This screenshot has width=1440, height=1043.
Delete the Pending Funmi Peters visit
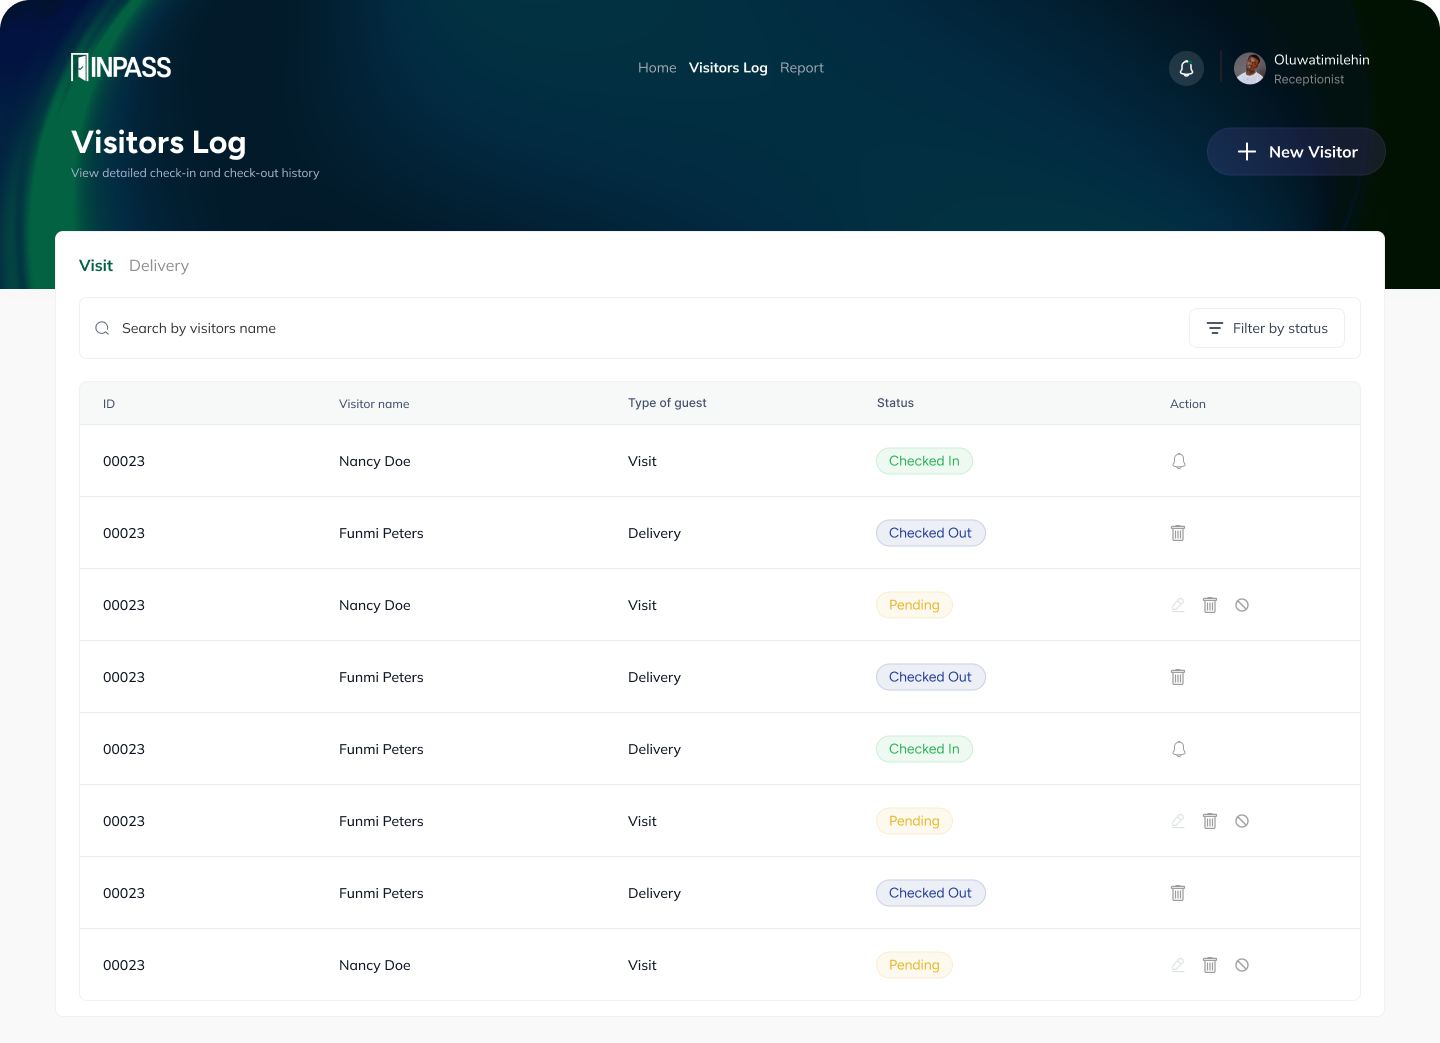[1210, 821]
